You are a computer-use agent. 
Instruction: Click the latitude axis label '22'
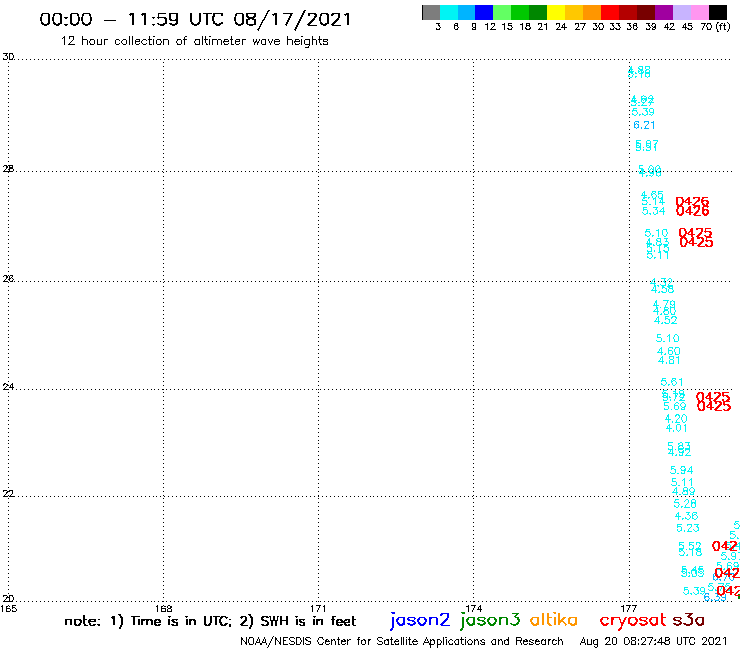pos(8,493)
